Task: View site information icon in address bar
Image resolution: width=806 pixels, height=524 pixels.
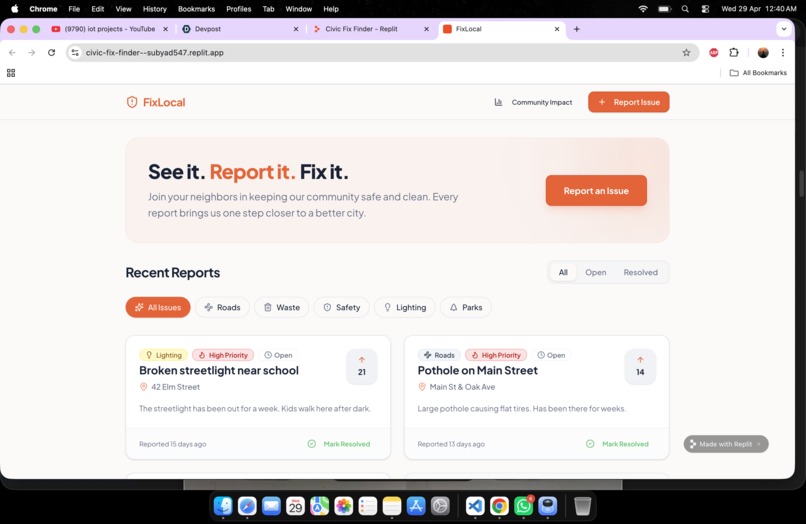Action: [x=76, y=52]
